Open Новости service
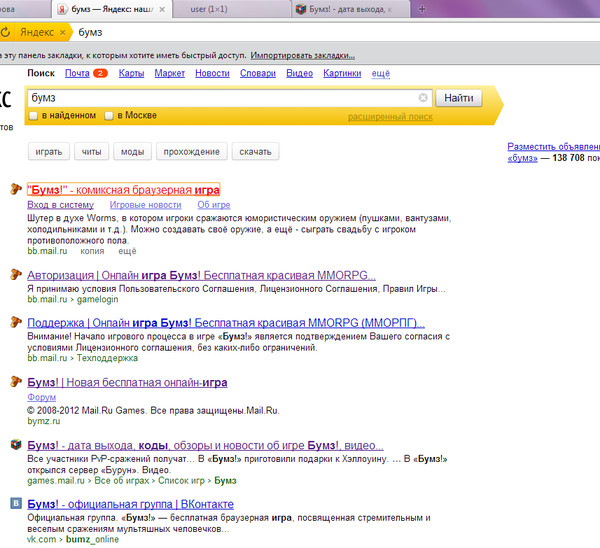 point(212,73)
